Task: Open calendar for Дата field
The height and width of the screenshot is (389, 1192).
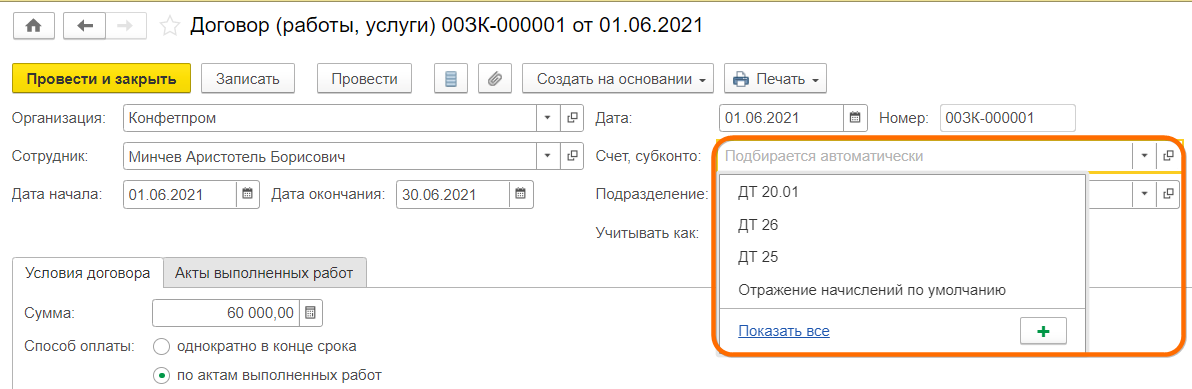Action: [x=854, y=118]
